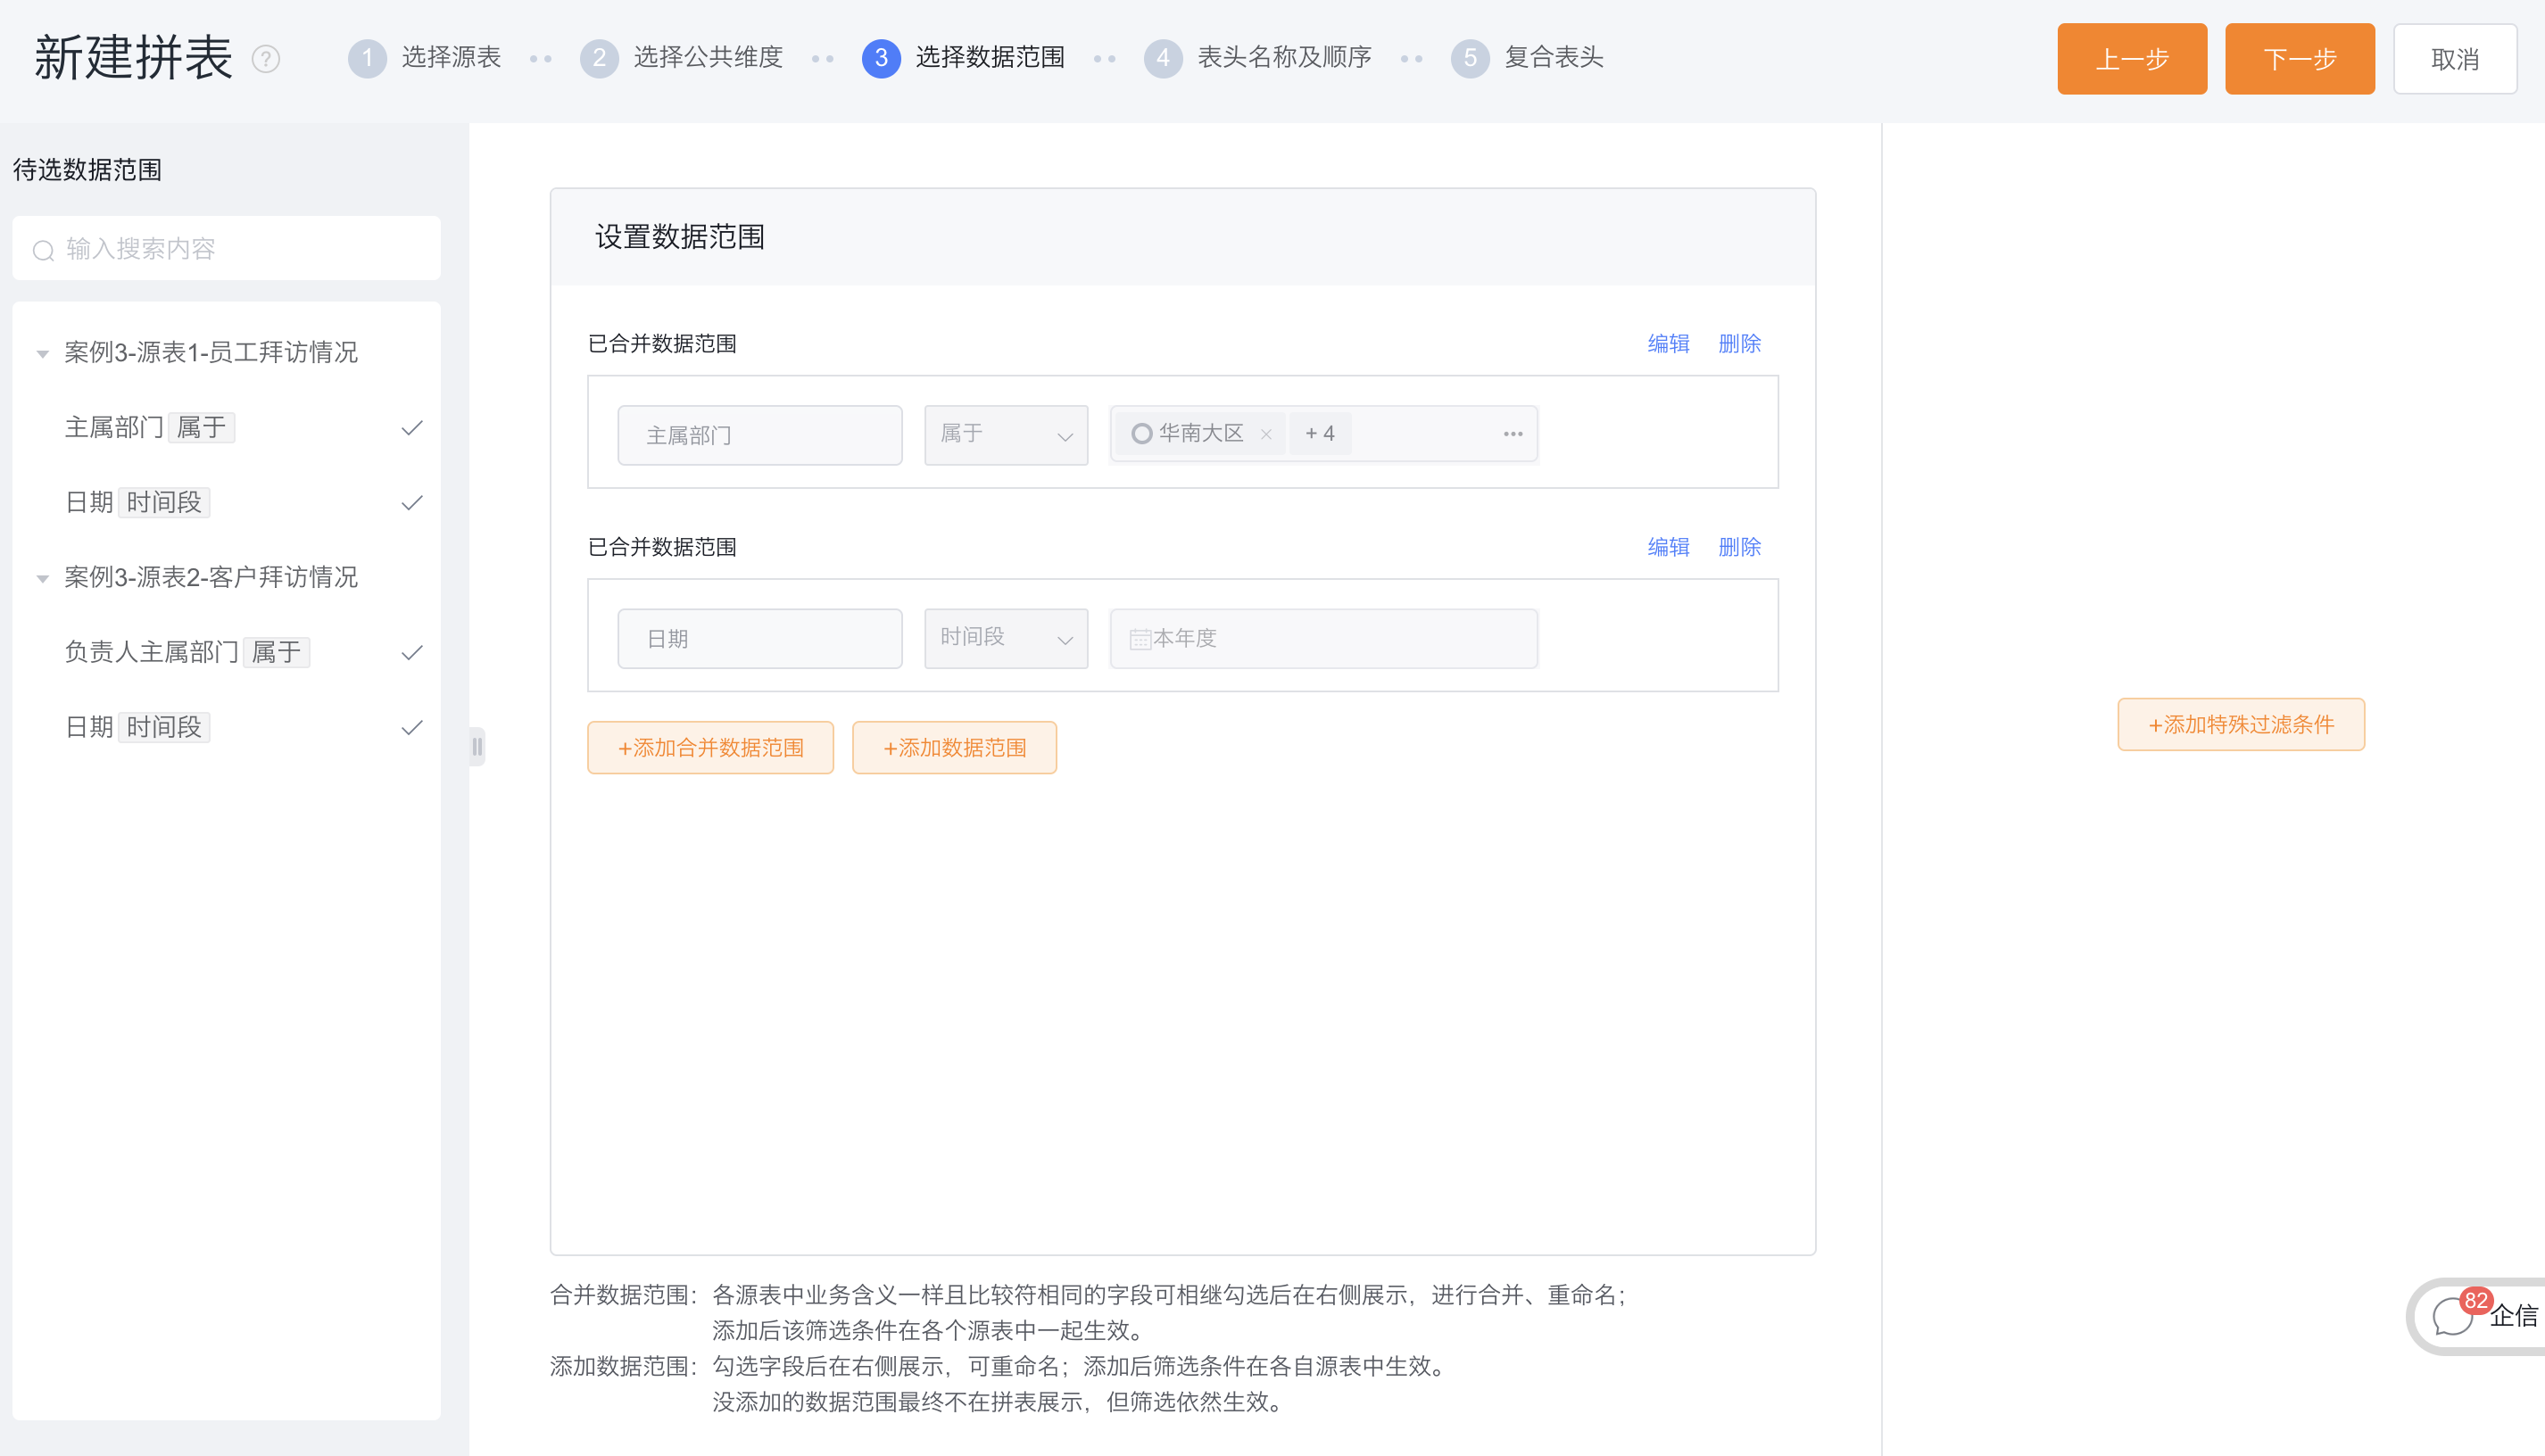Jump to step 5 复合表头
Screen dimensions: 2545x1456
[x=1528, y=58]
